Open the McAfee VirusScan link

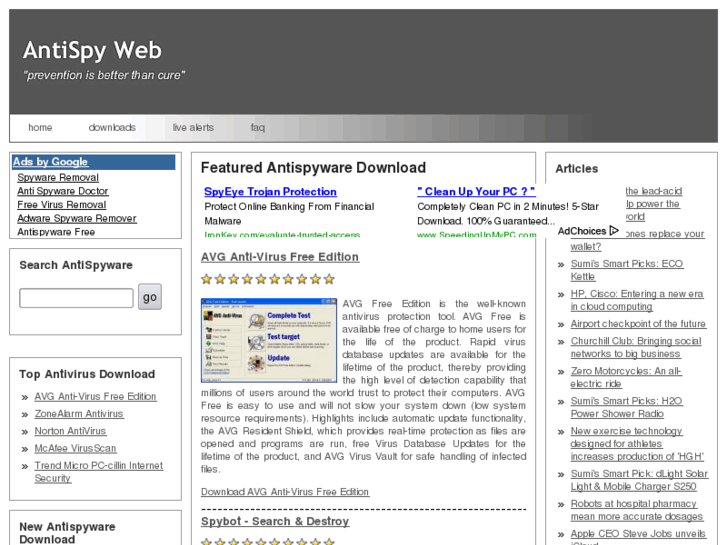pyautogui.click(x=75, y=448)
